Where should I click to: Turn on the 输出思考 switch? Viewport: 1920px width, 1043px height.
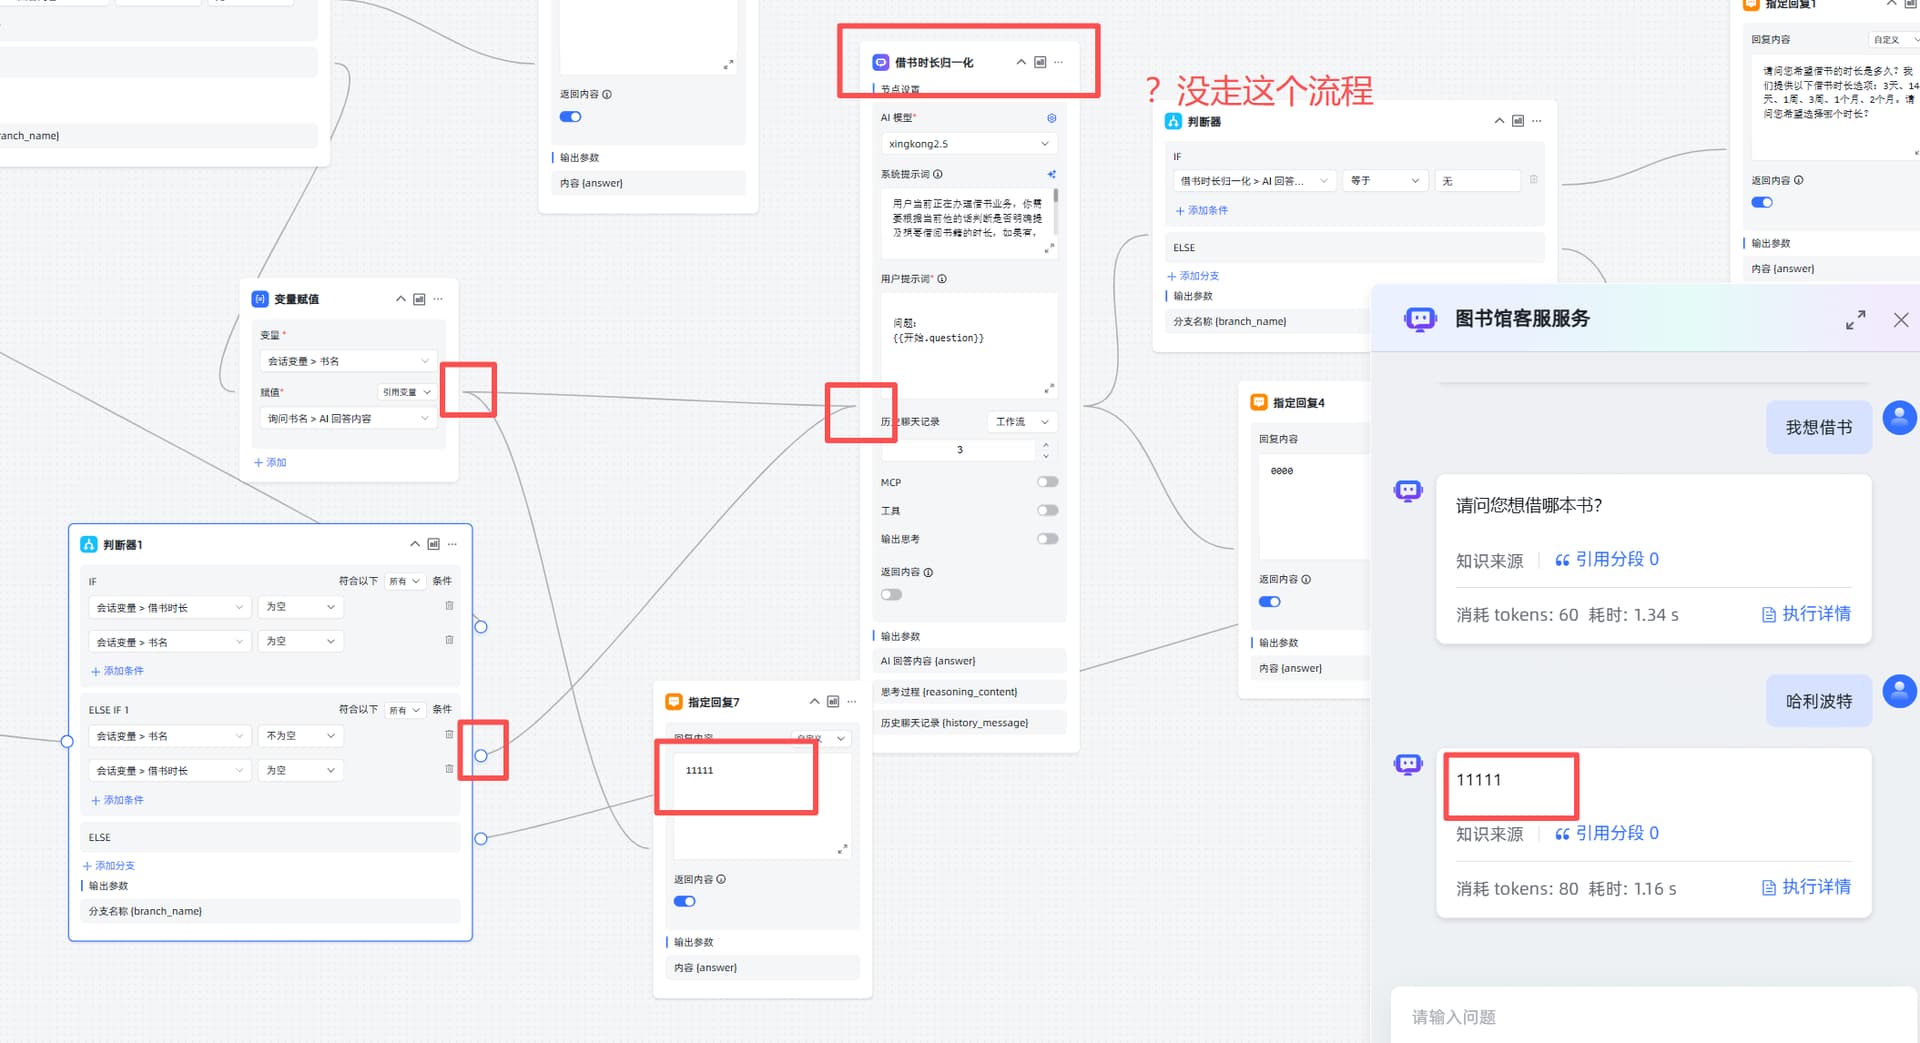pyautogui.click(x=1047, y=539)
